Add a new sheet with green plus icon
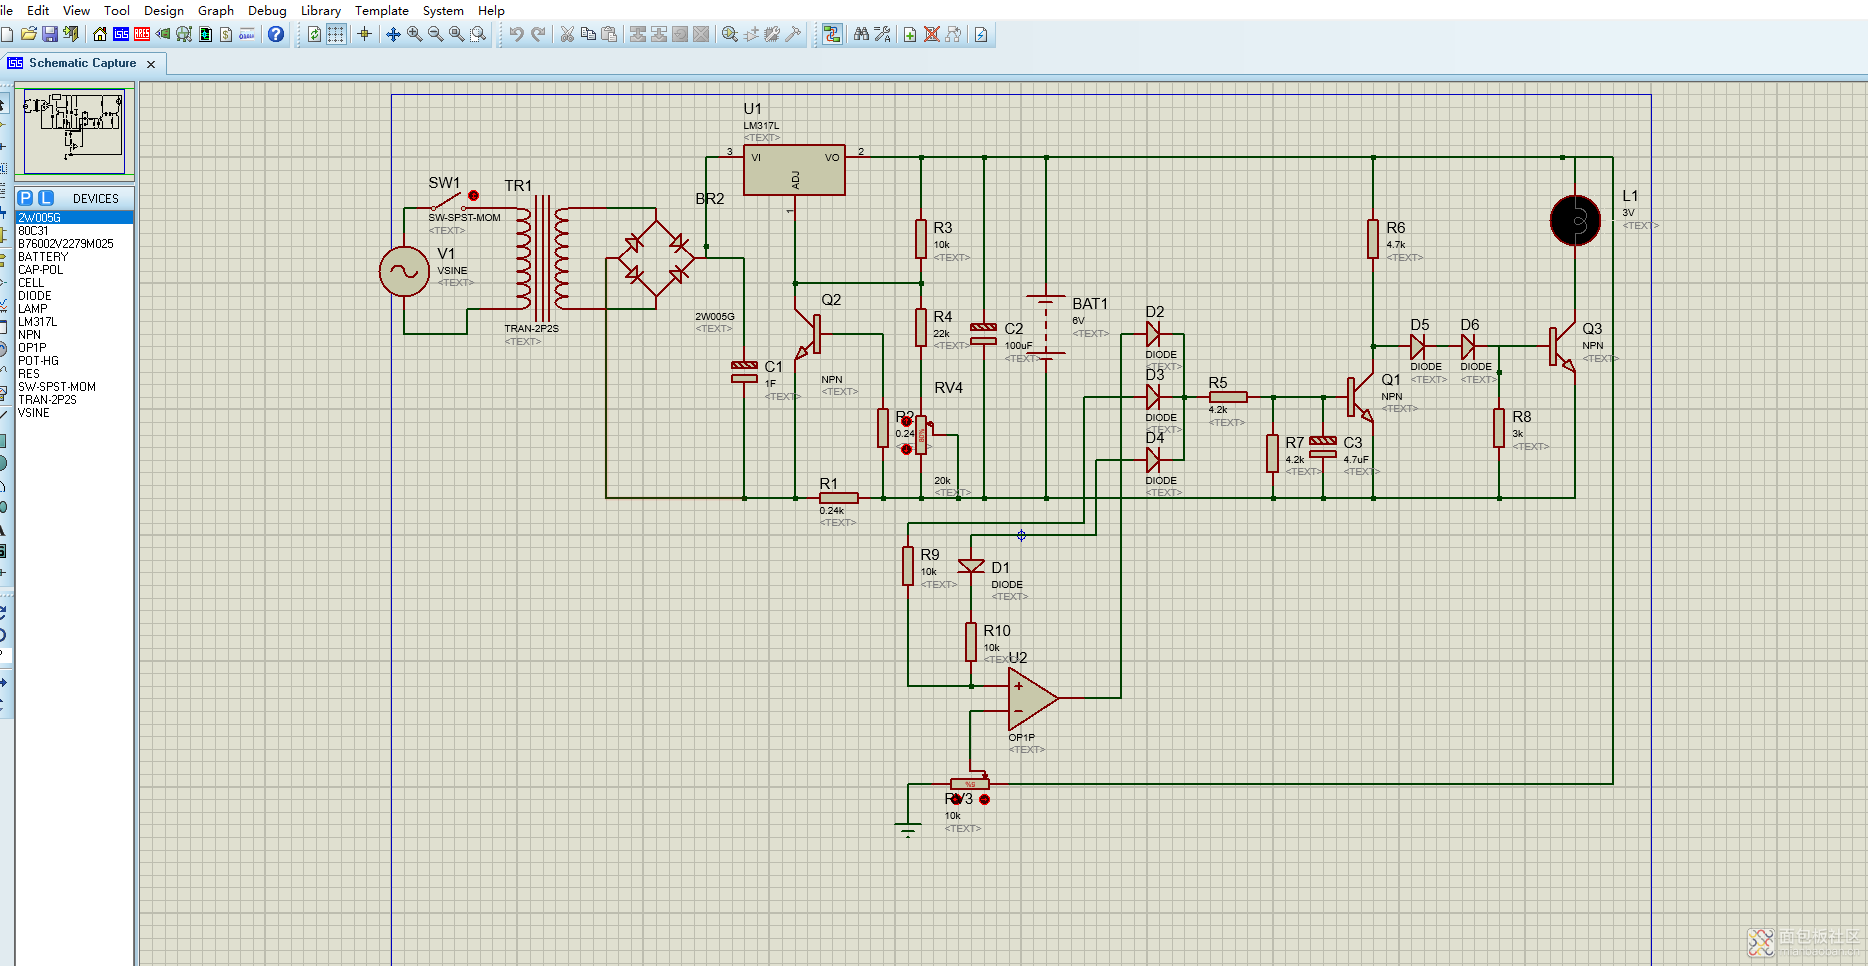The height and width of the screenshot is (966, 1868). (910, 34)
